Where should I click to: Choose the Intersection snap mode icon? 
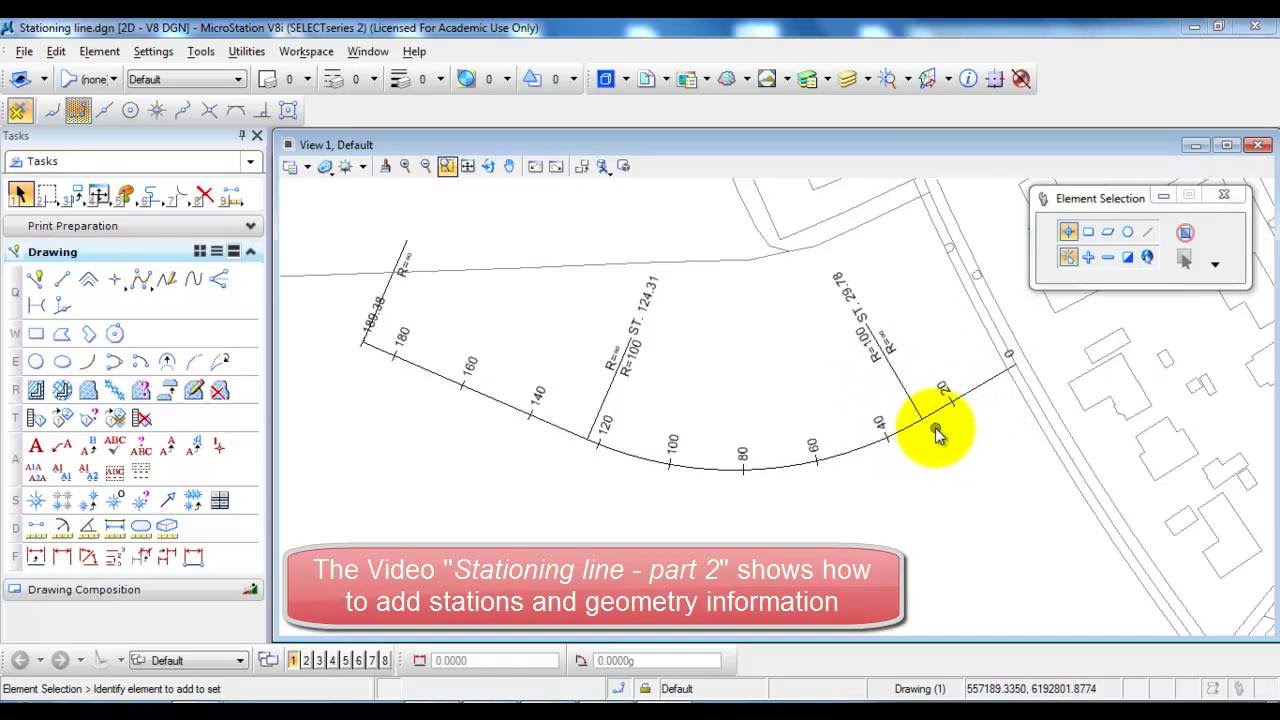click(209, 111)
